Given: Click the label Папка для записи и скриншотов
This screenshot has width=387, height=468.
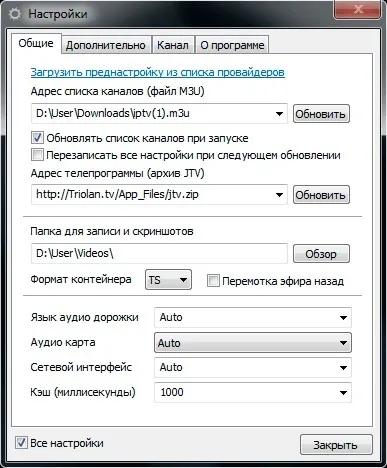Looking at the screenshot, I should 112,231.
